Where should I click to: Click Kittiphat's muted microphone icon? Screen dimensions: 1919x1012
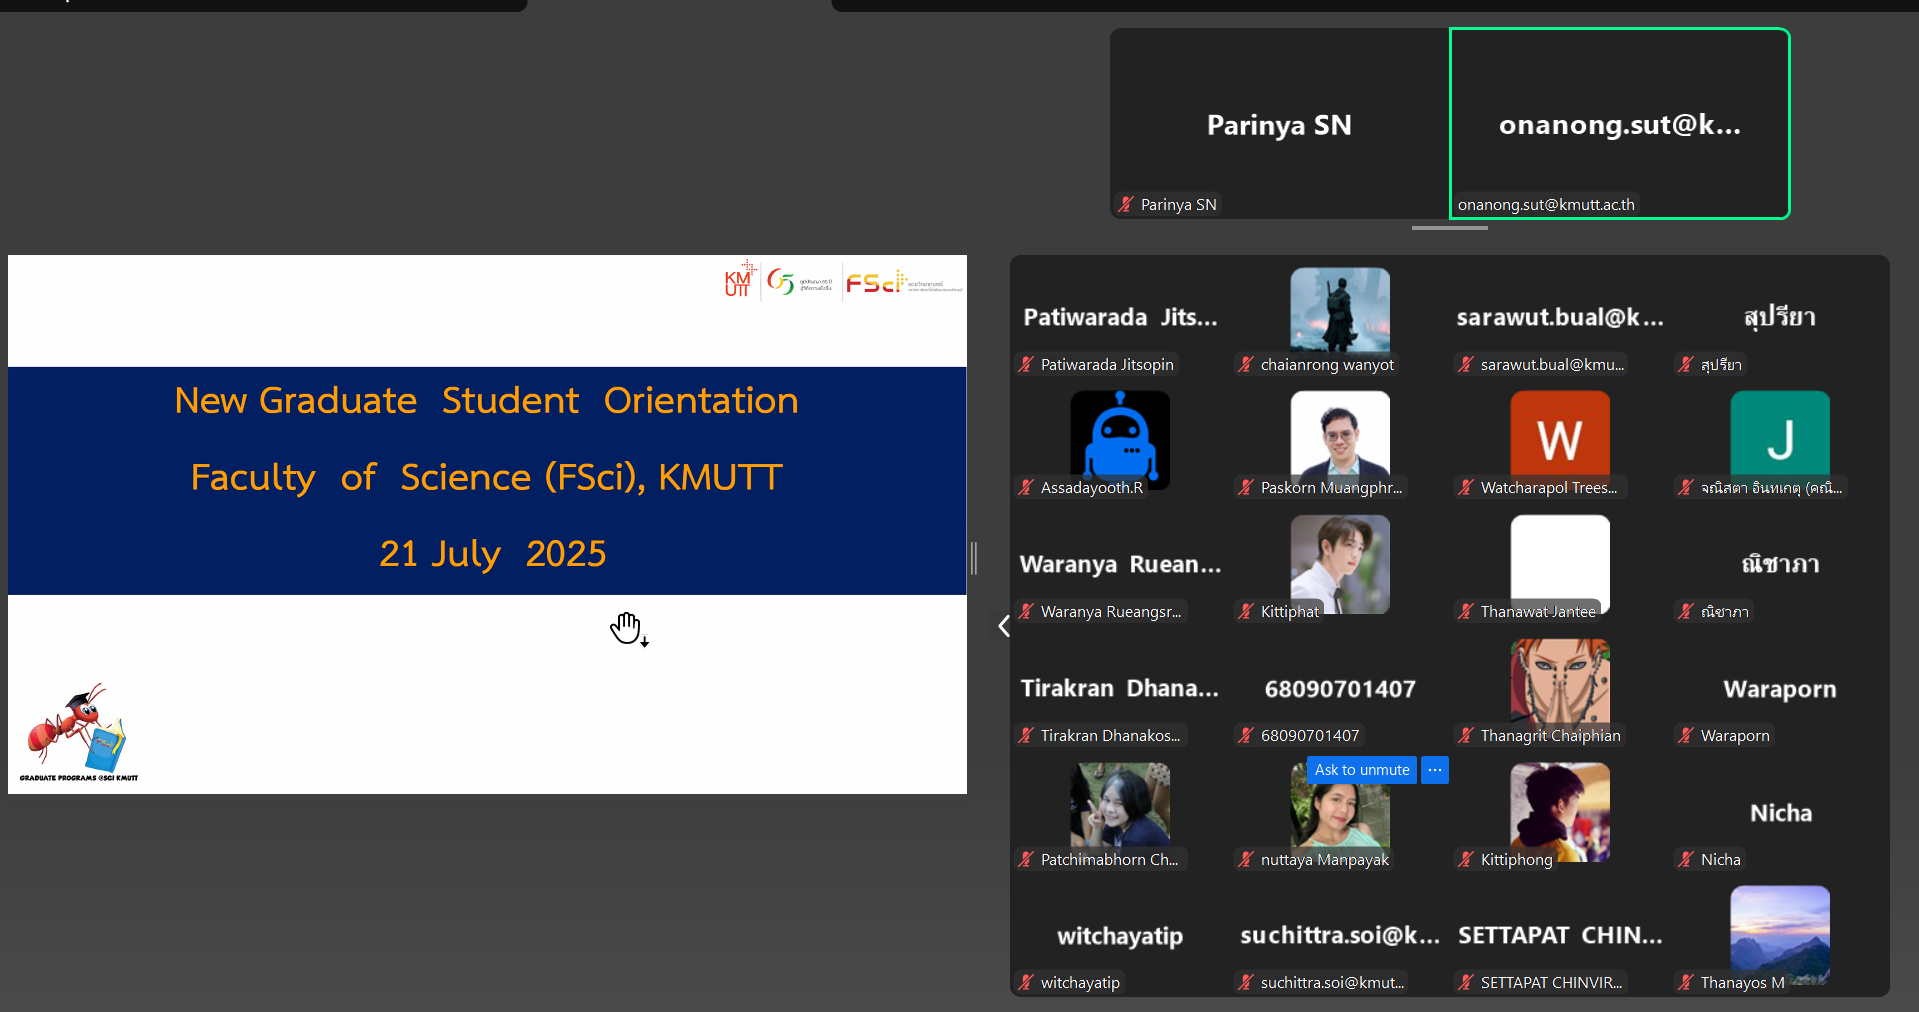(1247, 611)
